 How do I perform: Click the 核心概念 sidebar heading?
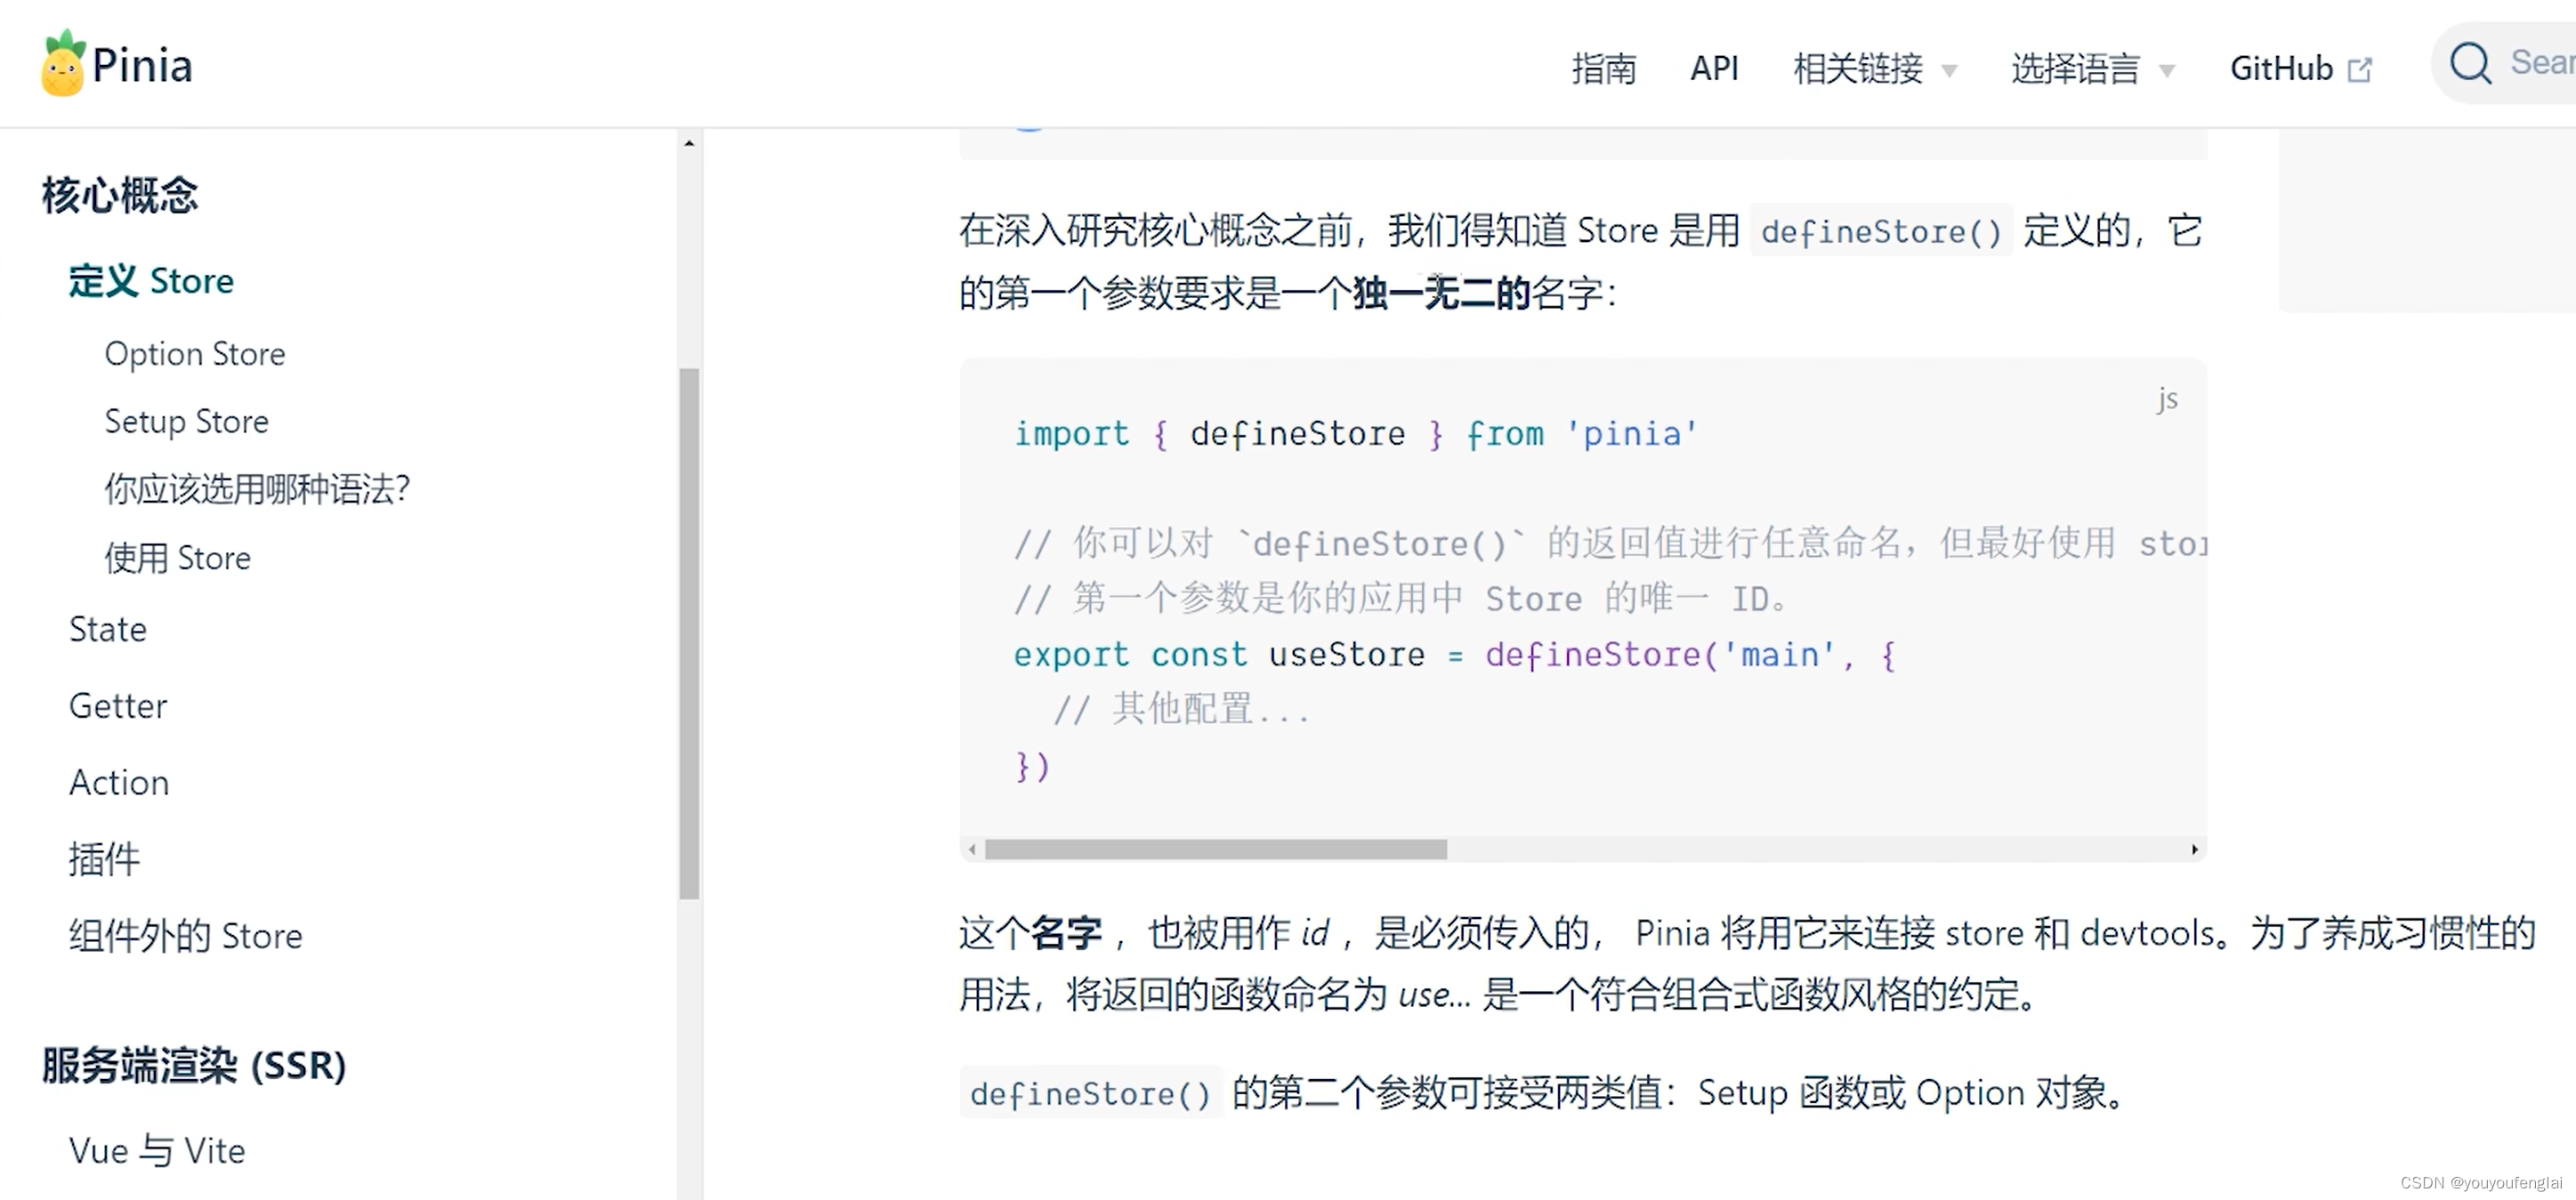click(x=120, y=195)
